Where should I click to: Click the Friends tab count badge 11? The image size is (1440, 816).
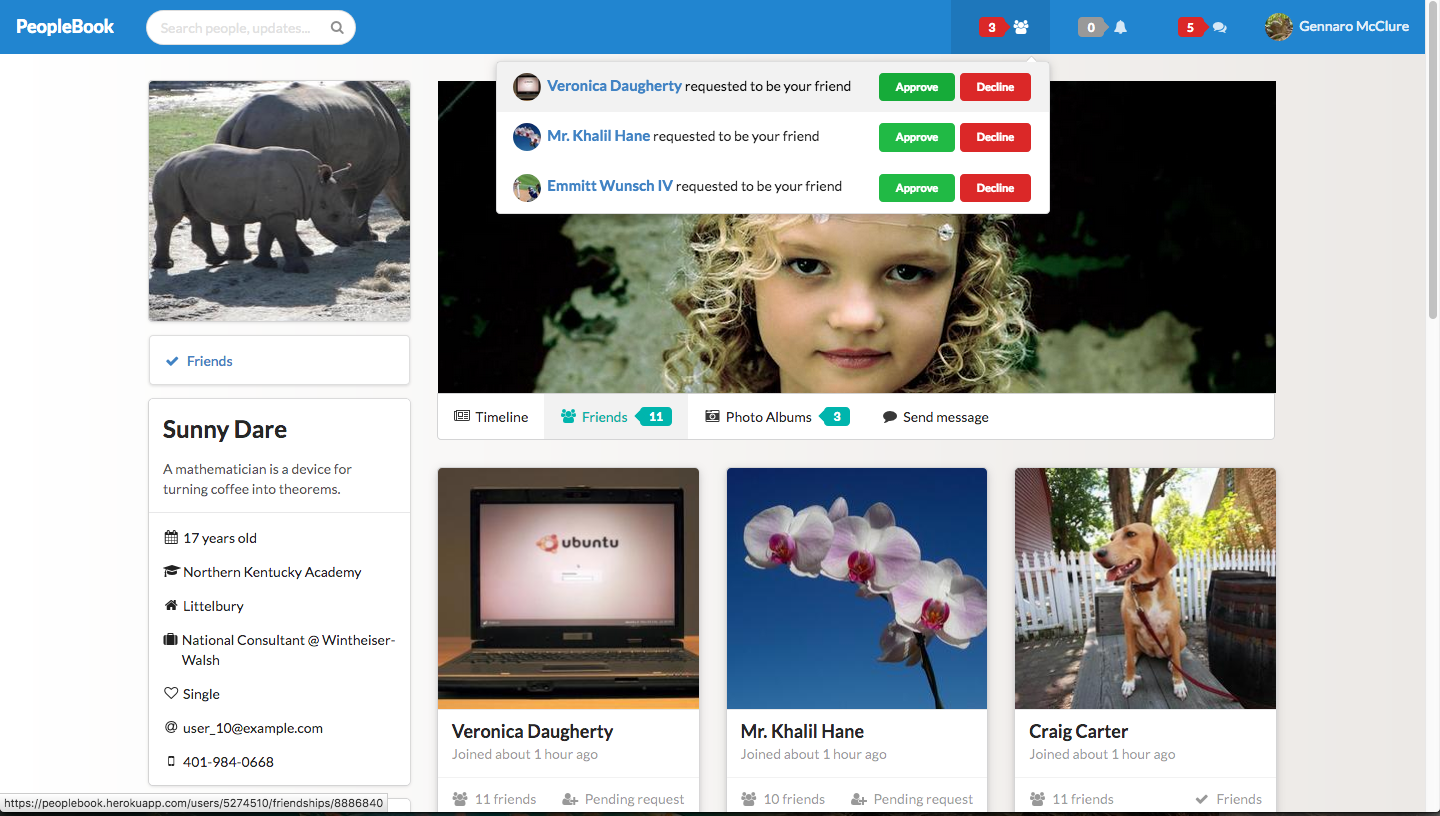(653, 417)
